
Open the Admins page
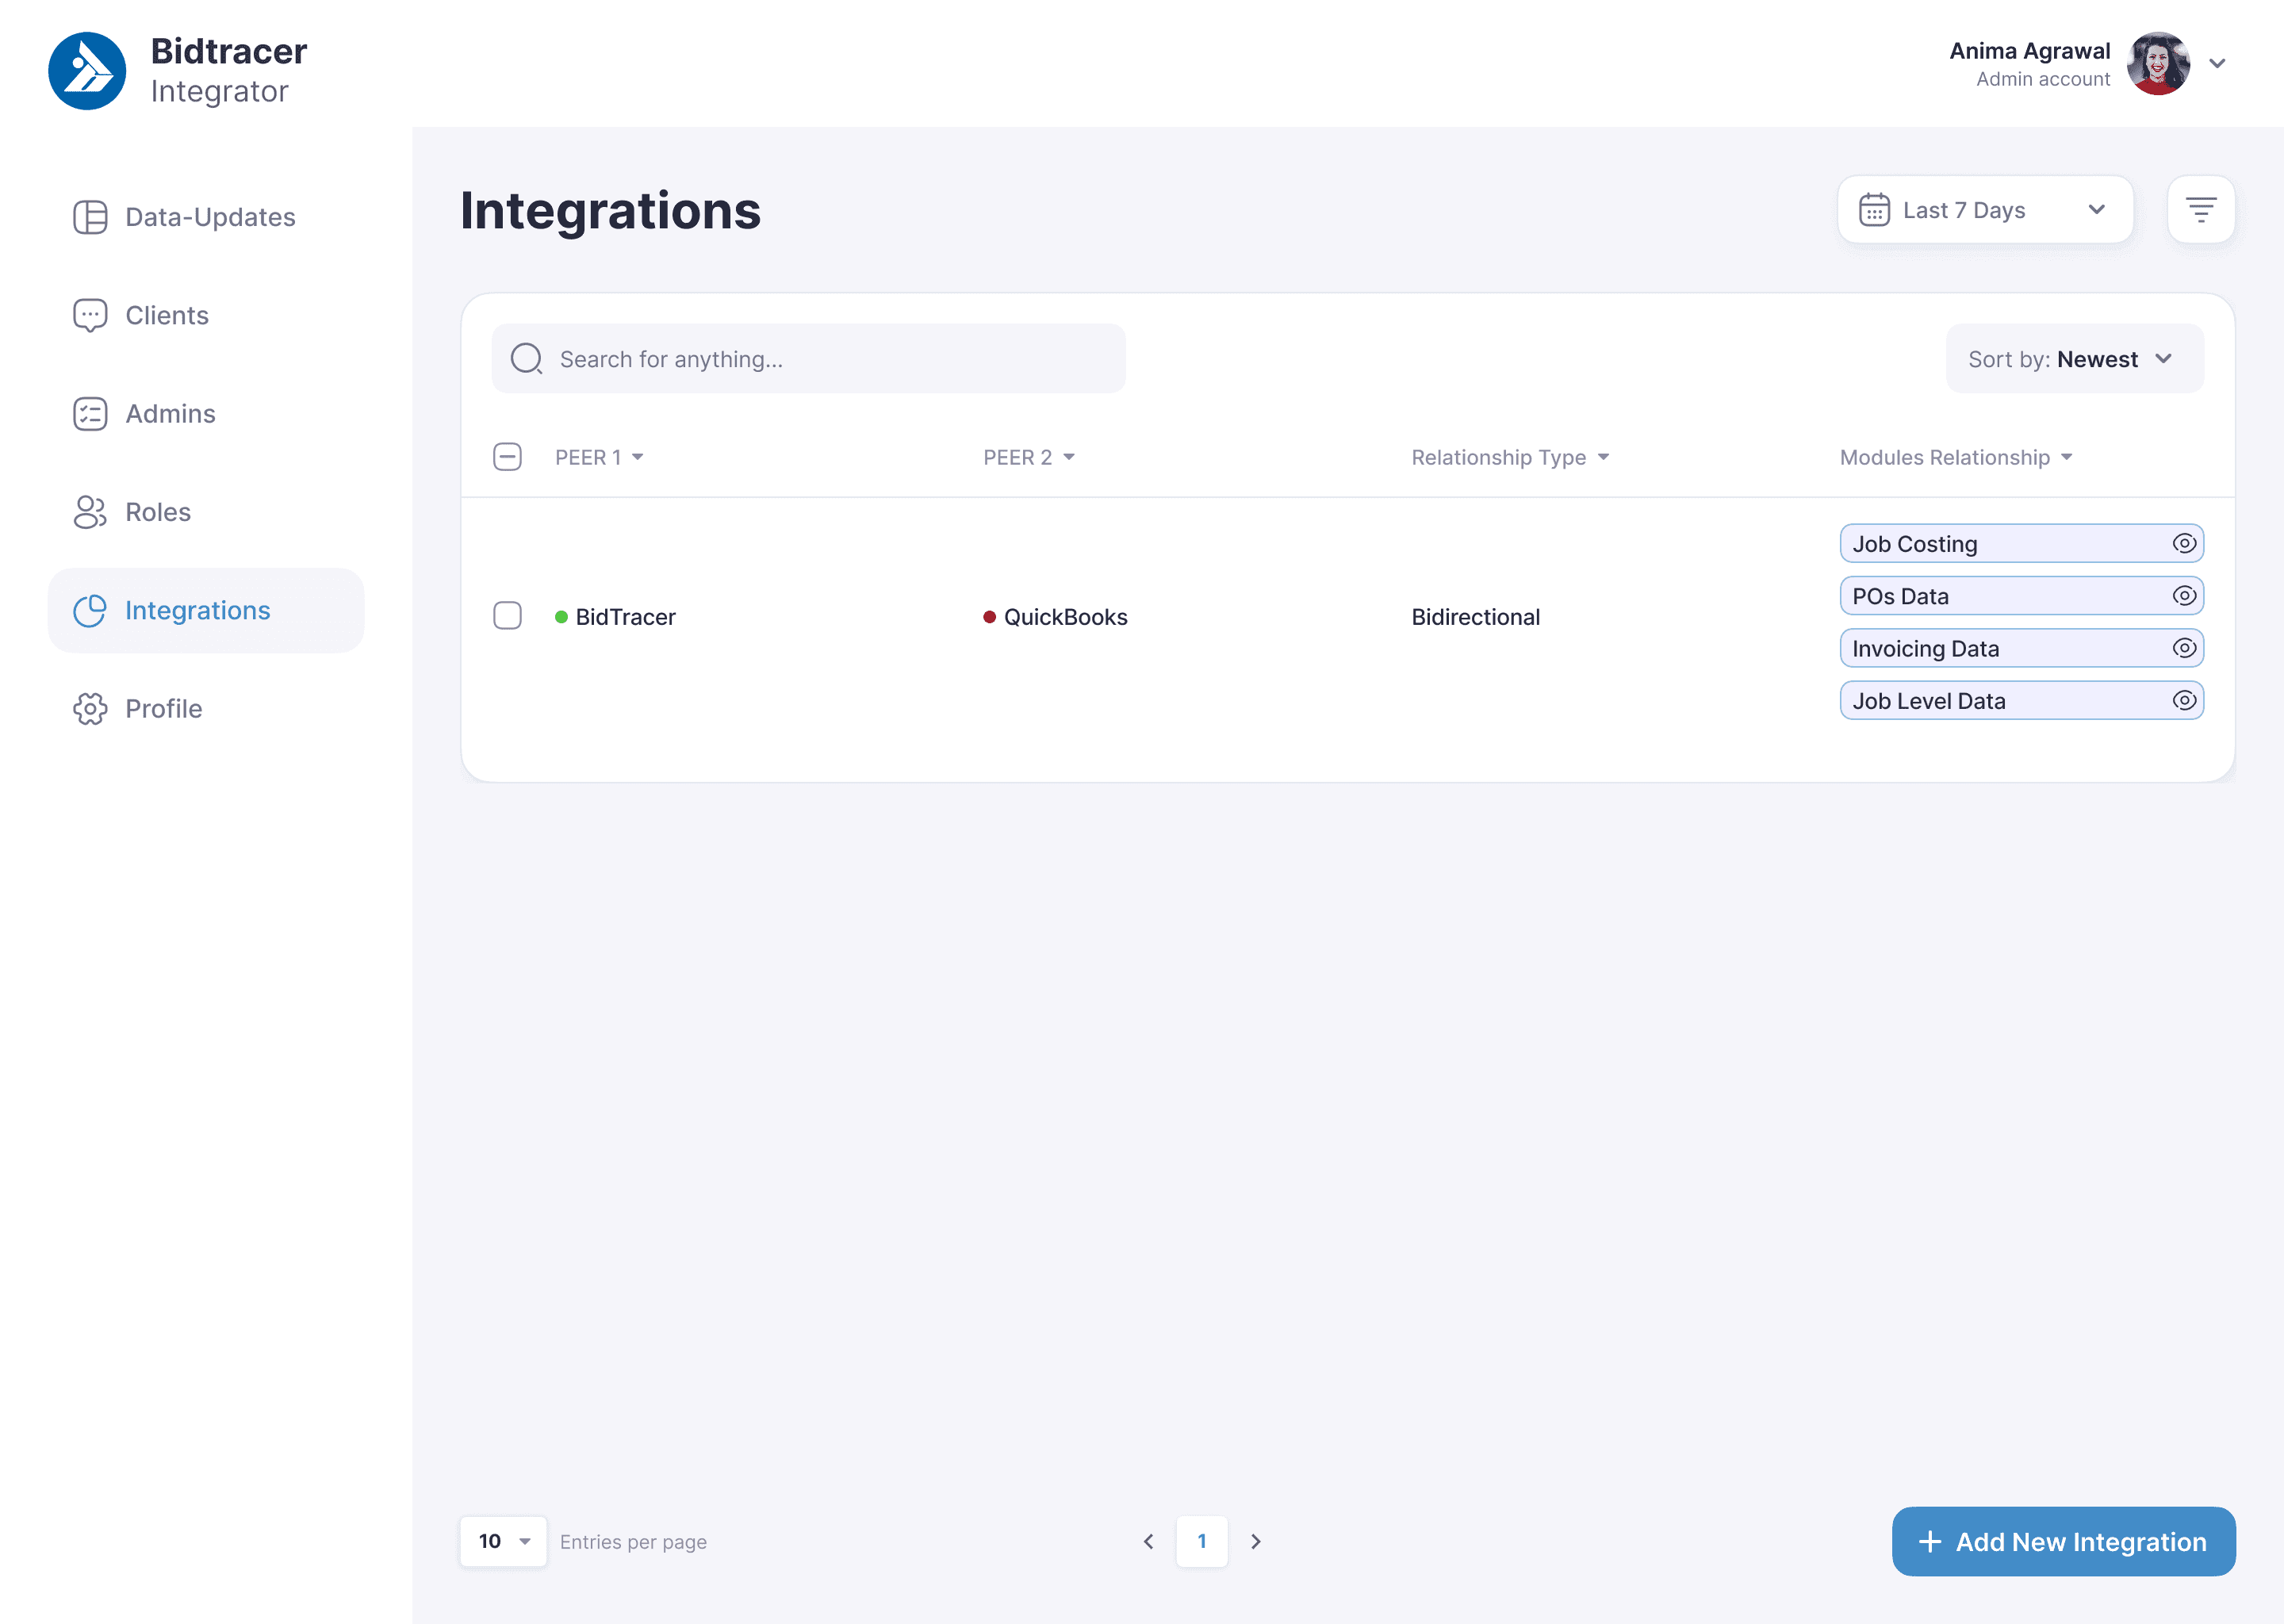(206, 414)
